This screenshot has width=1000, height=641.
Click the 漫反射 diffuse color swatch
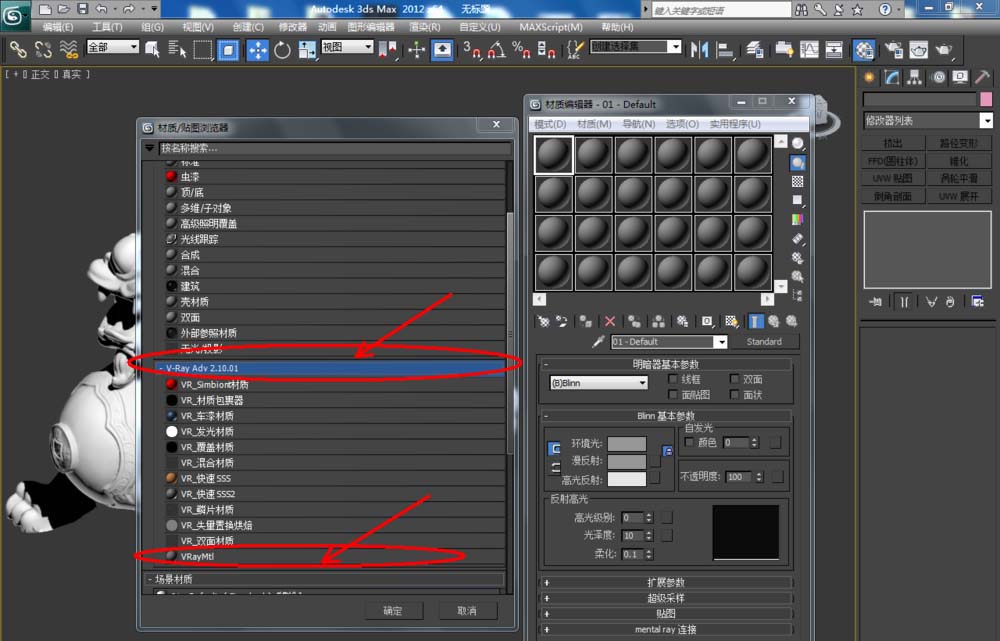[627, 460]
